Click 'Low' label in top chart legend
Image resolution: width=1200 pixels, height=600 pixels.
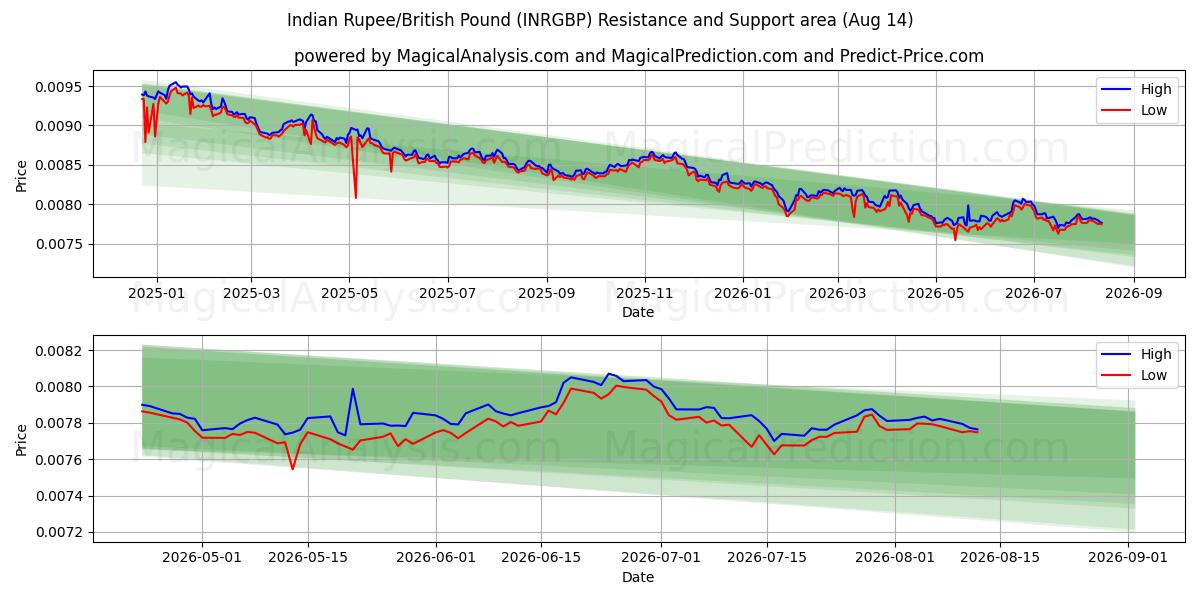(x=1154, y=110)
